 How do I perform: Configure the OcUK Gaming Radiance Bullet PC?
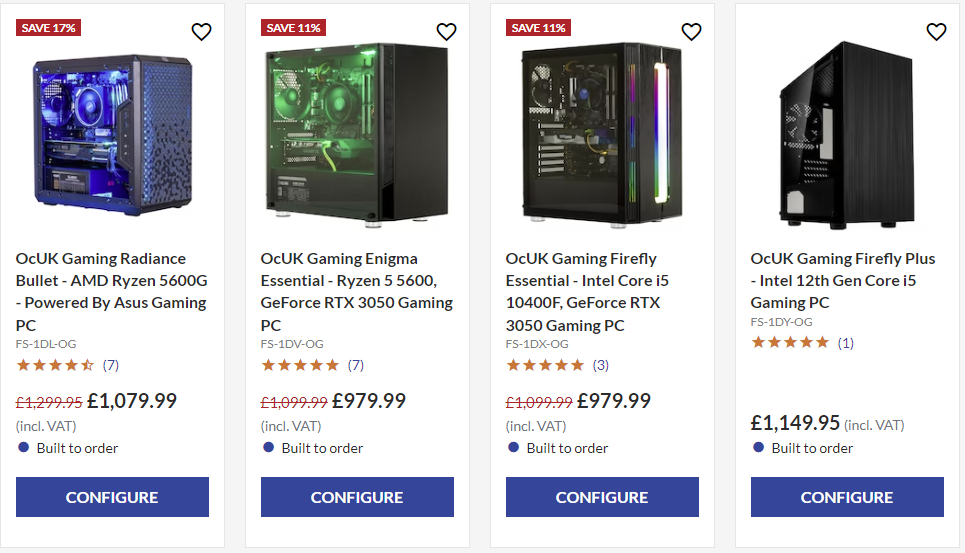(112, 497)
